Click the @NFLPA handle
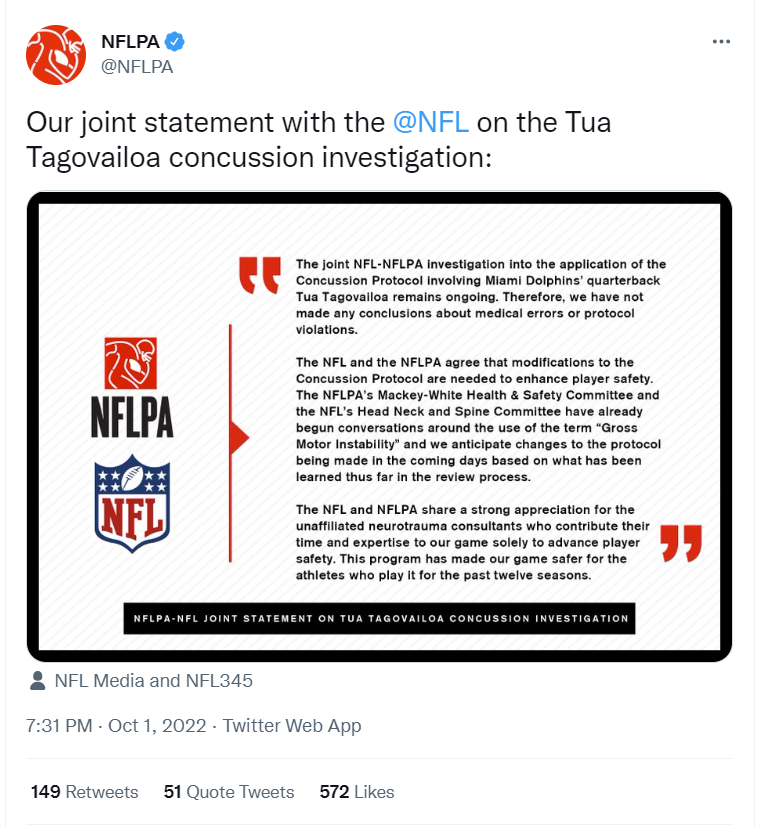The height and width of the screenshot is (827, 761). pyautogui.click(x=137, y=67)
